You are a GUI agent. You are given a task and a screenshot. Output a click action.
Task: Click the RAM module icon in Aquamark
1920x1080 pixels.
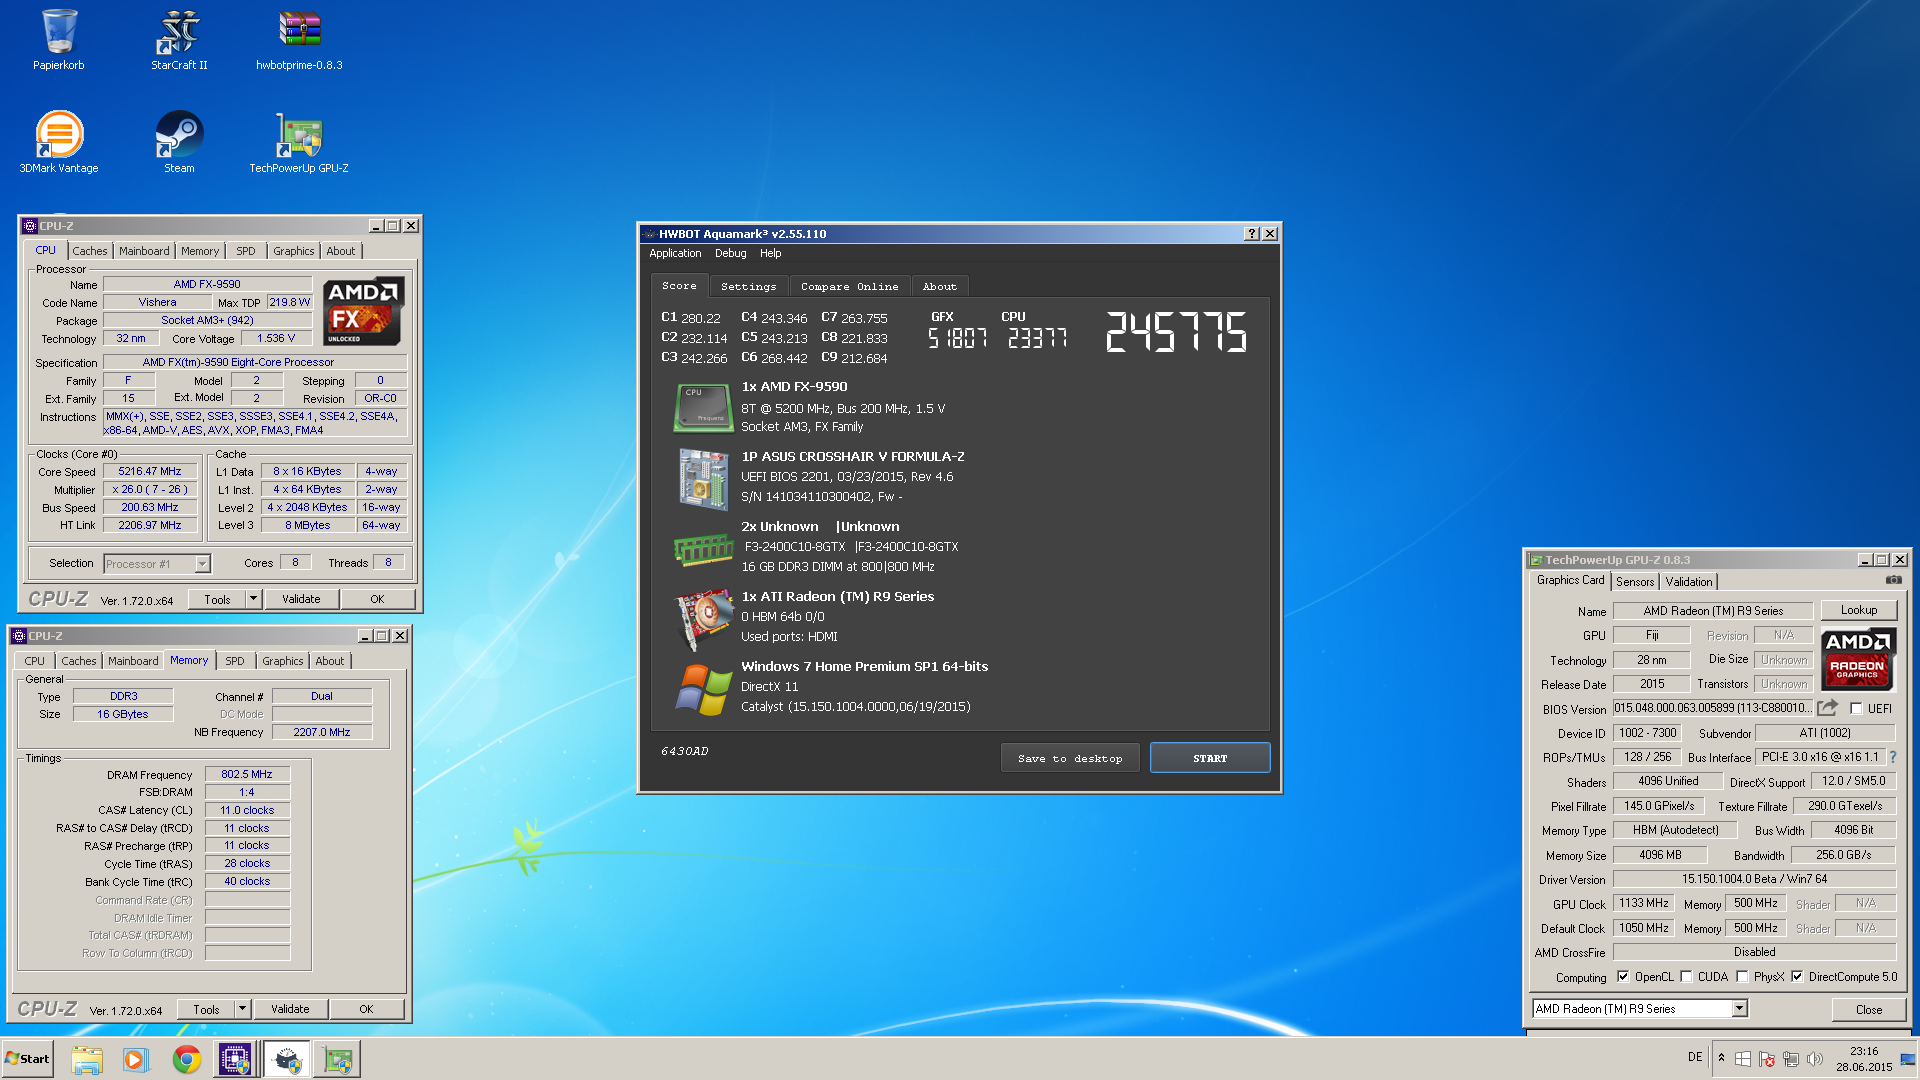click(x=704, y=548)
